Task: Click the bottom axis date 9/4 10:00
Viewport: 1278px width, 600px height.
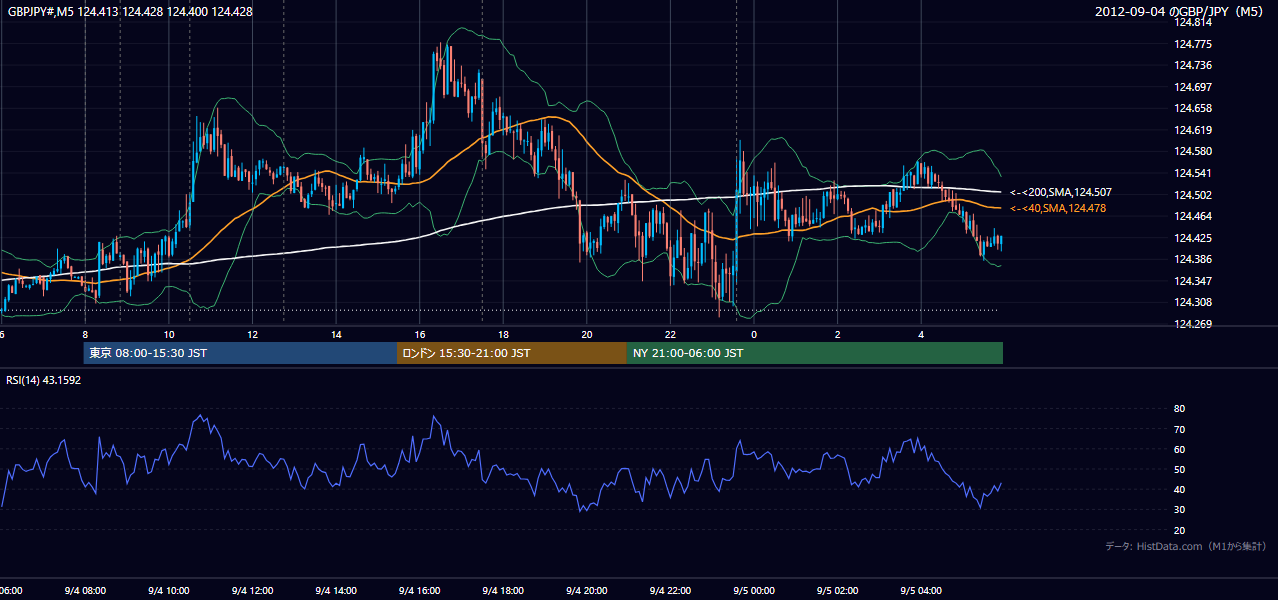Action: (x=168, y=591)
